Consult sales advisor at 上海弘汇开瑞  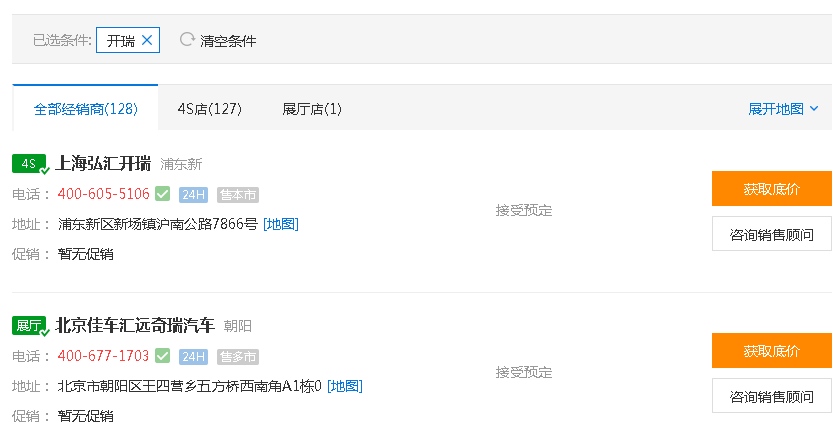(x=771, y=234)
